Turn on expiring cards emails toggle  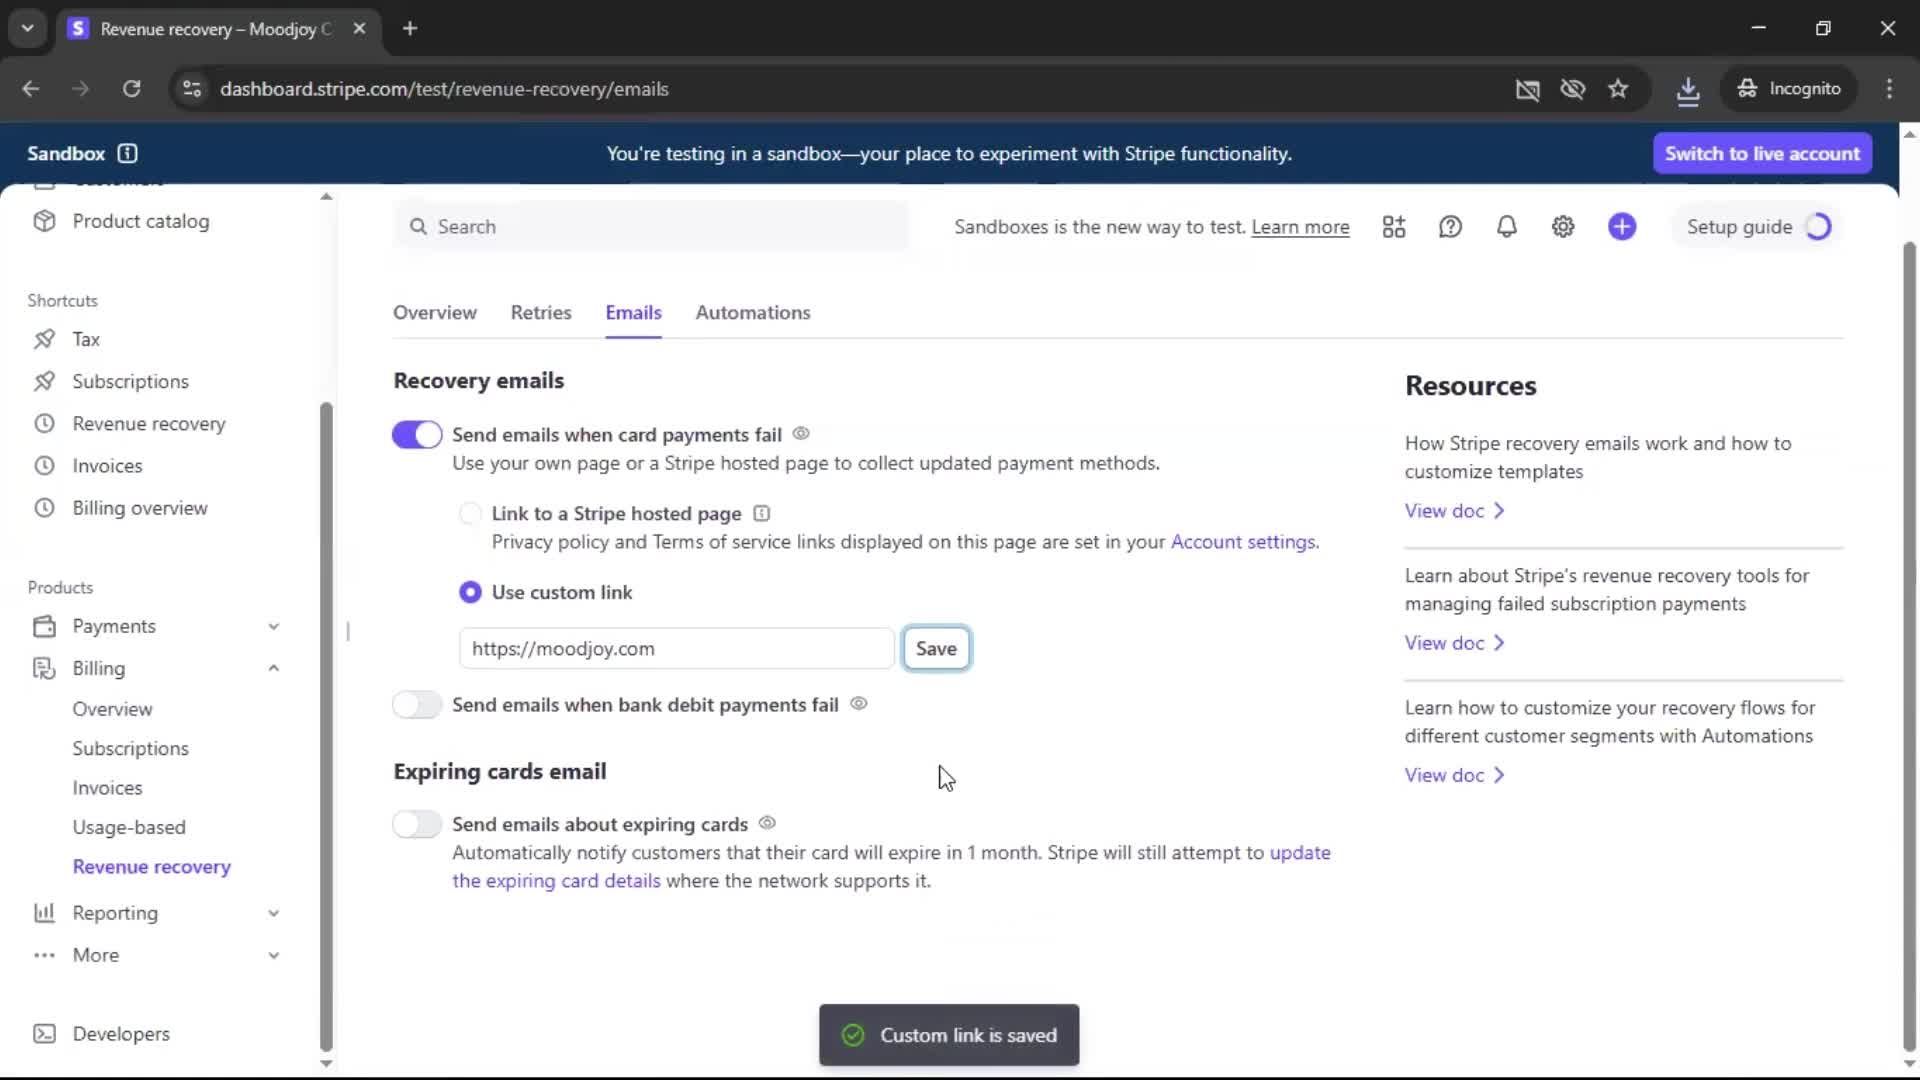coord(417,824)
